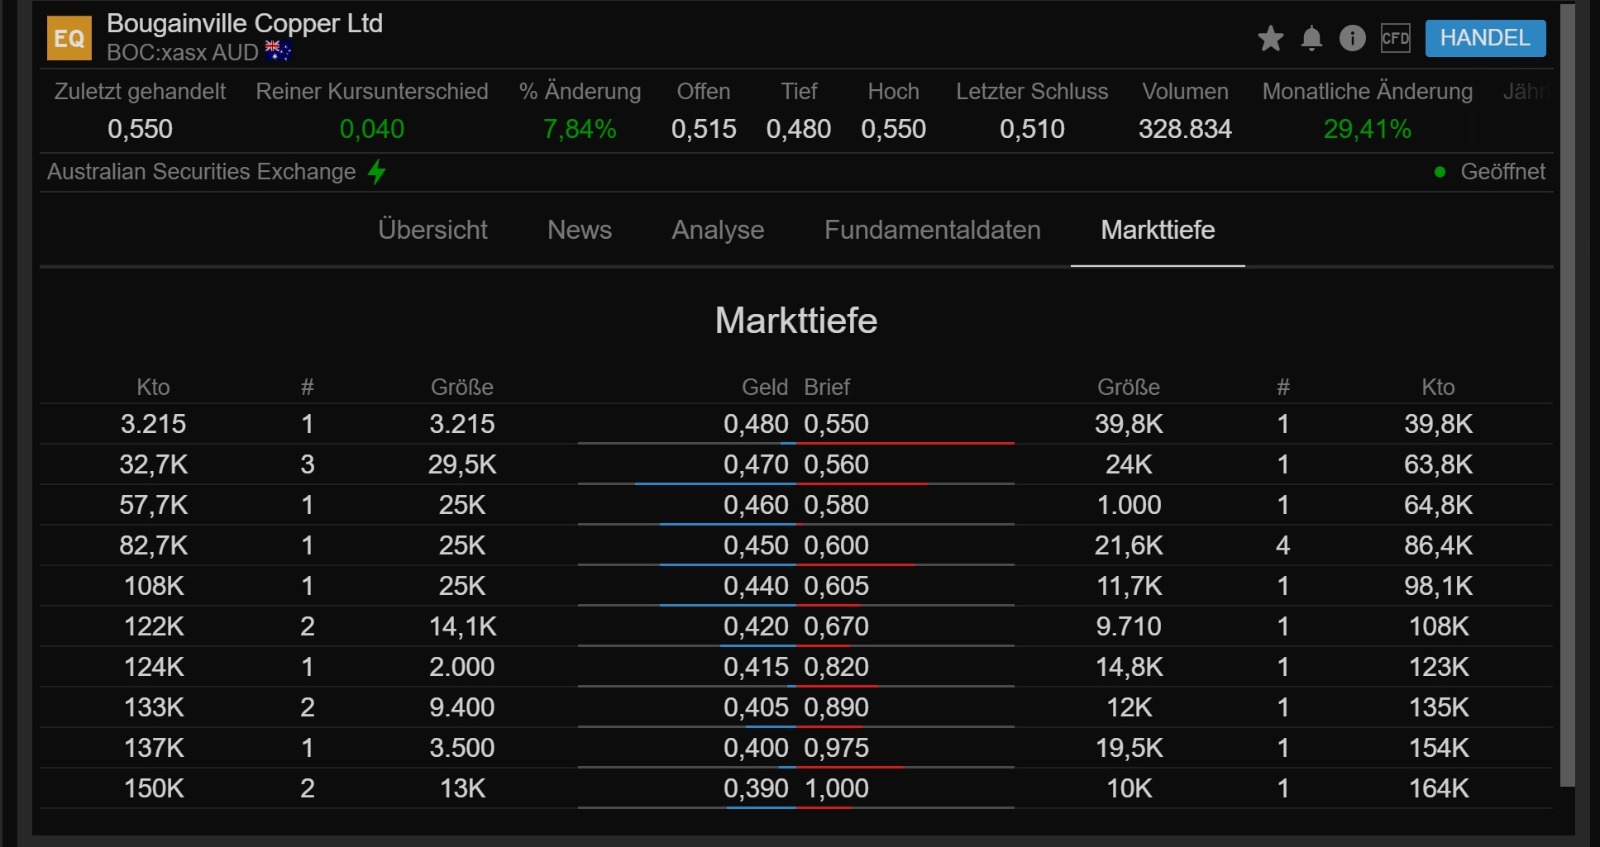Click the Australian Securities Exchange label
This screenshot has width=1600, height=847.
pos(201,172)
